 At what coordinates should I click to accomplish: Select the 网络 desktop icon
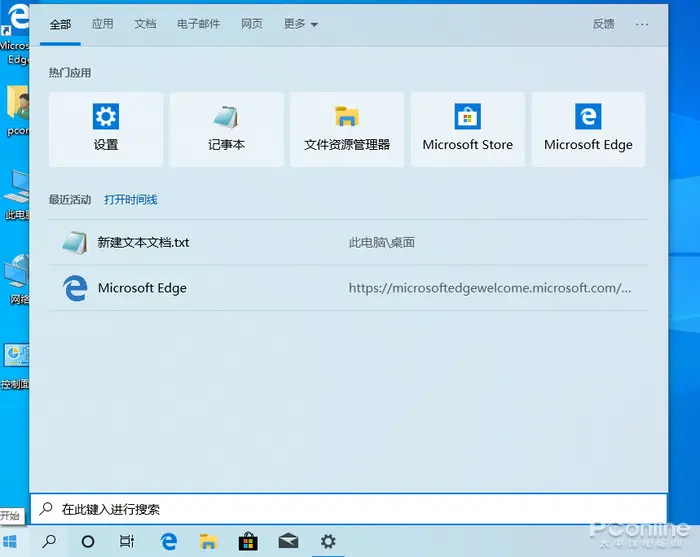17,279
